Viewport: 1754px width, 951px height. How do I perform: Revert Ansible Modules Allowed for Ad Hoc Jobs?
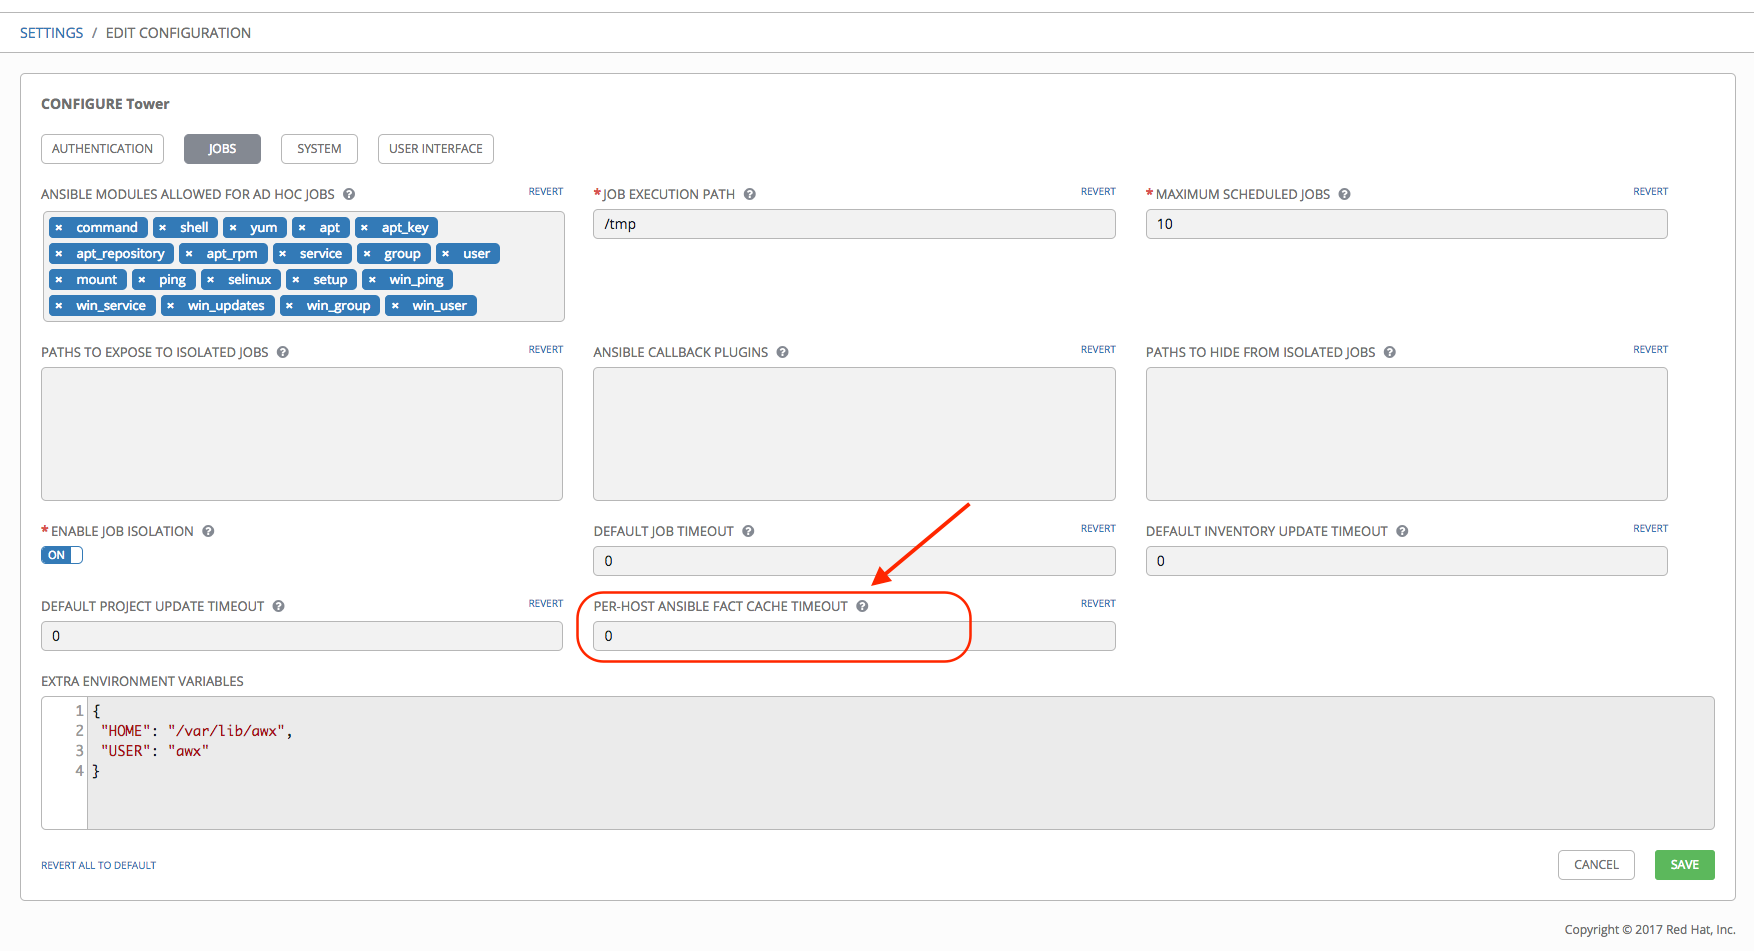[546, 191]
